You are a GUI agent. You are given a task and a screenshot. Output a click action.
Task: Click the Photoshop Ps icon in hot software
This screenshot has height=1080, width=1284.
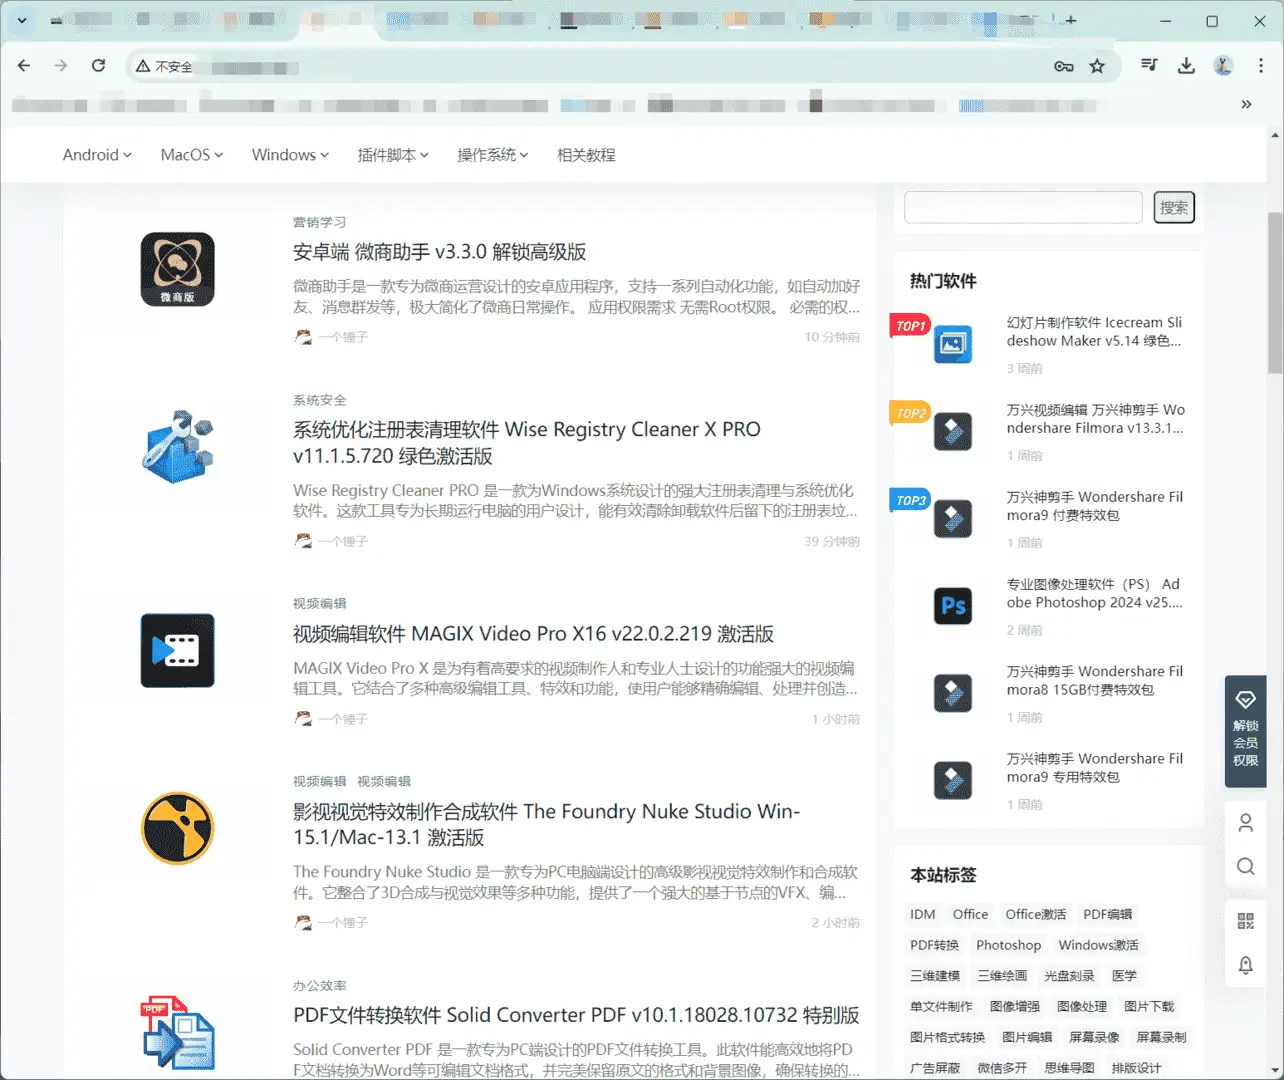point(952,606)
